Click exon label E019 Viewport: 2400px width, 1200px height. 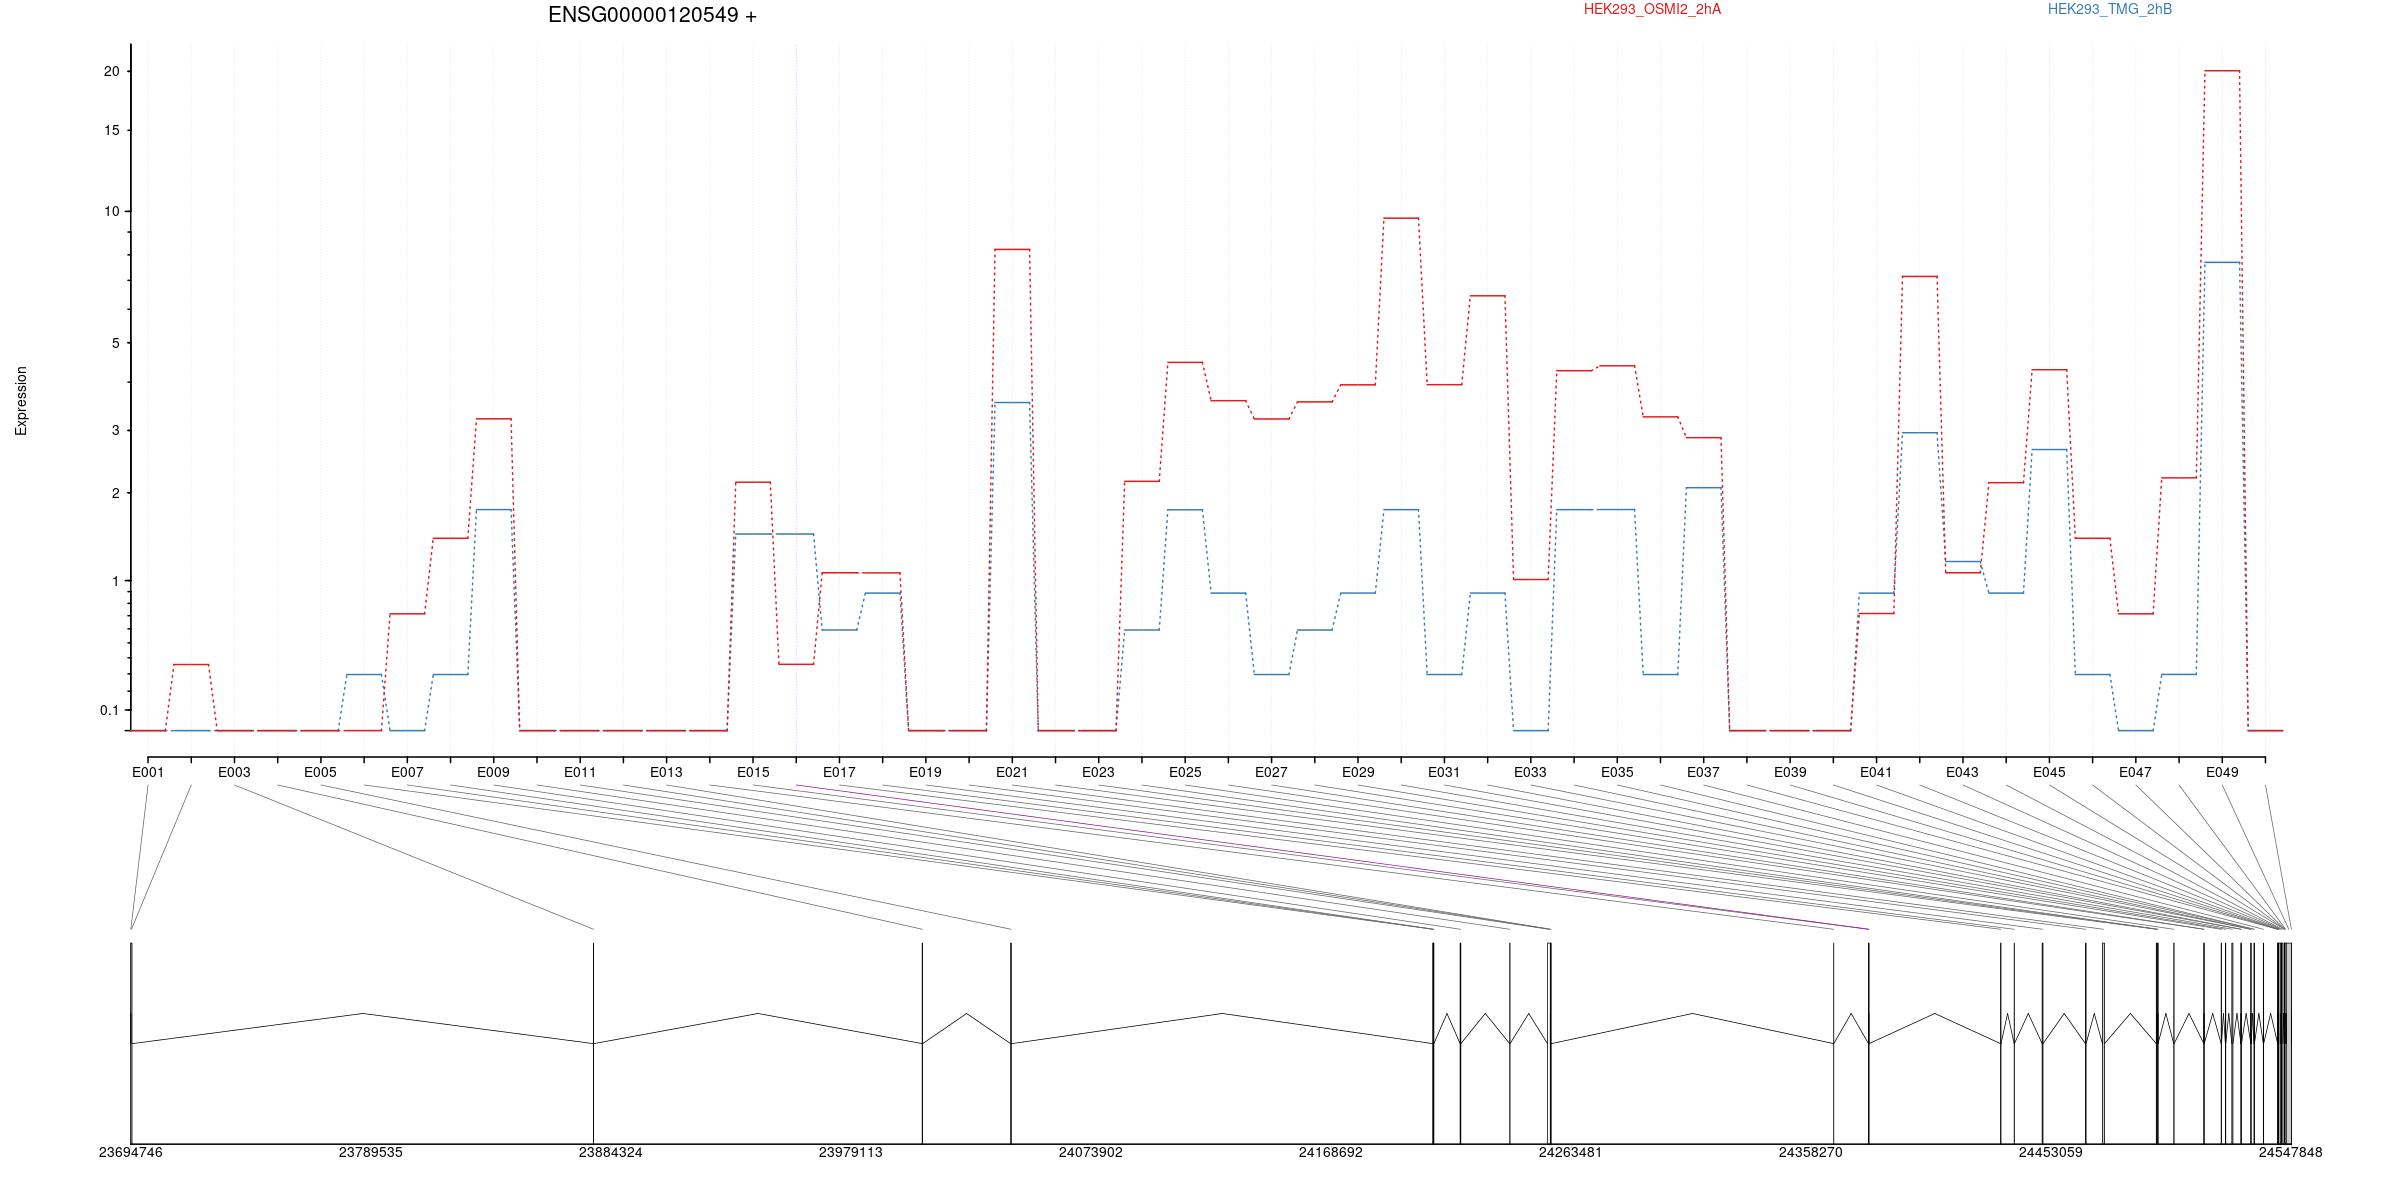[925, 772]
